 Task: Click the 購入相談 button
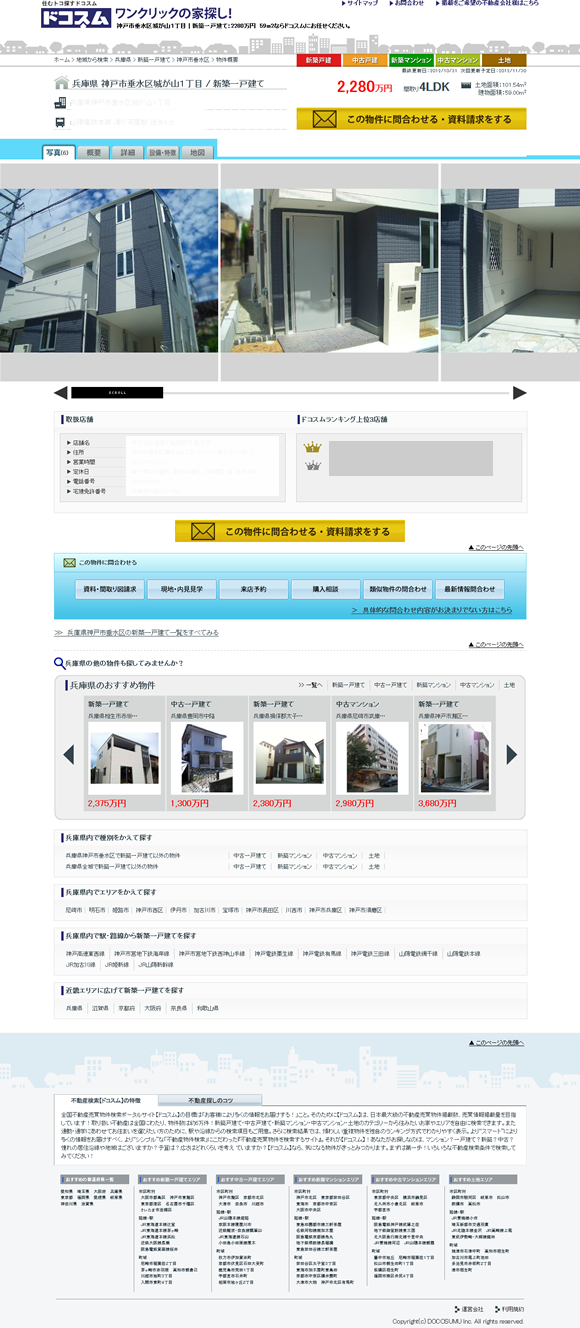[326, 589]
